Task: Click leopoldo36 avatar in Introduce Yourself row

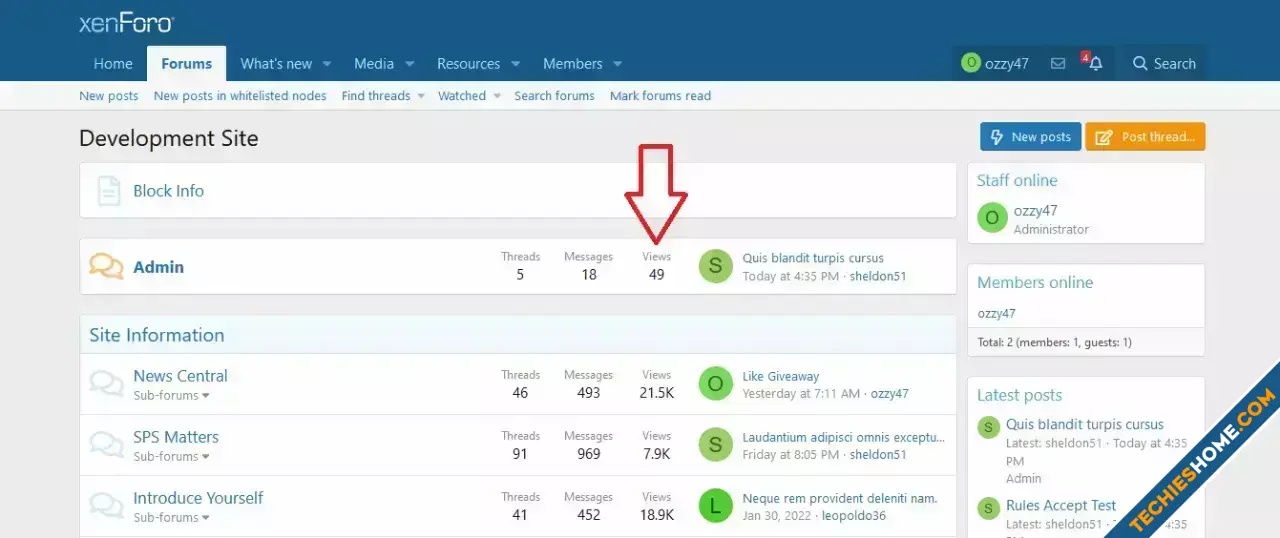Action: coord(715,506)
